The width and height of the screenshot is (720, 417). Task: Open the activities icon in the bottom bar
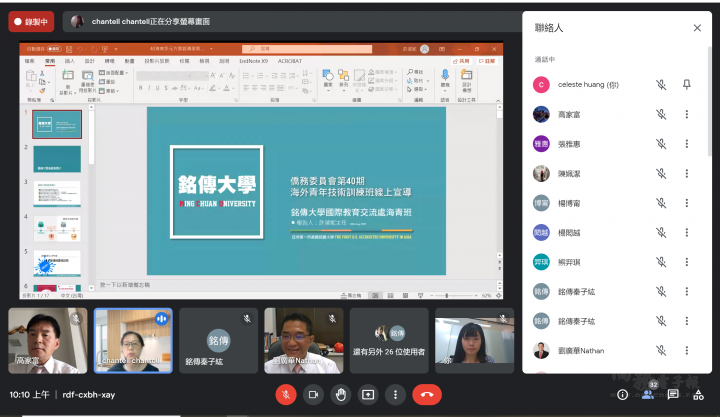pyautogui.click(x=698, y=394)
